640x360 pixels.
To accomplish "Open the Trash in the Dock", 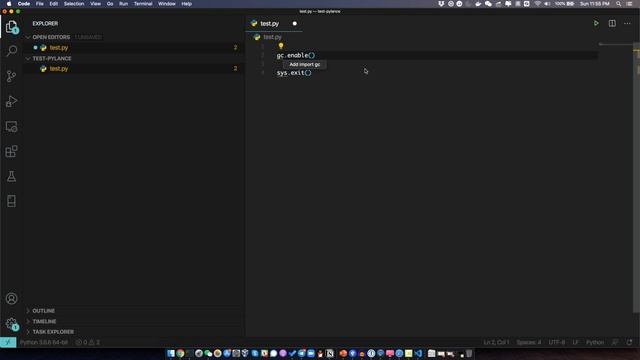I will (469, 353).
